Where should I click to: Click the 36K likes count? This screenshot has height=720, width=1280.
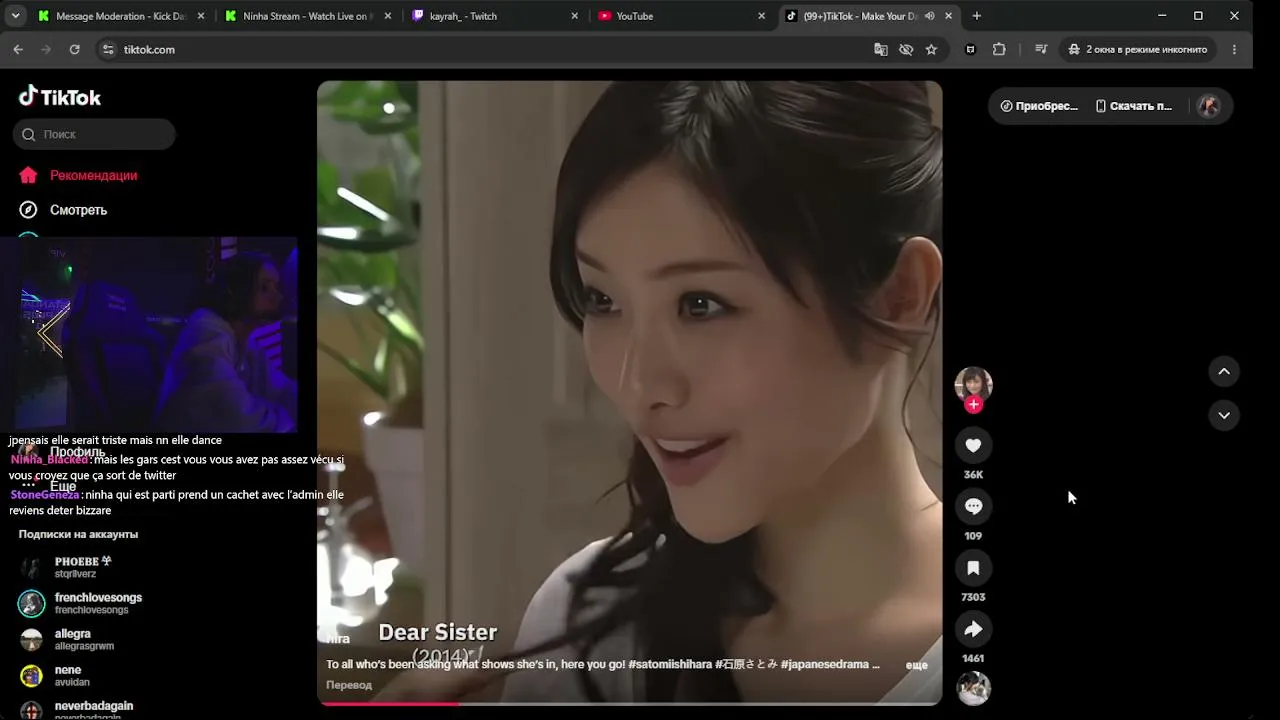(973, 475)
